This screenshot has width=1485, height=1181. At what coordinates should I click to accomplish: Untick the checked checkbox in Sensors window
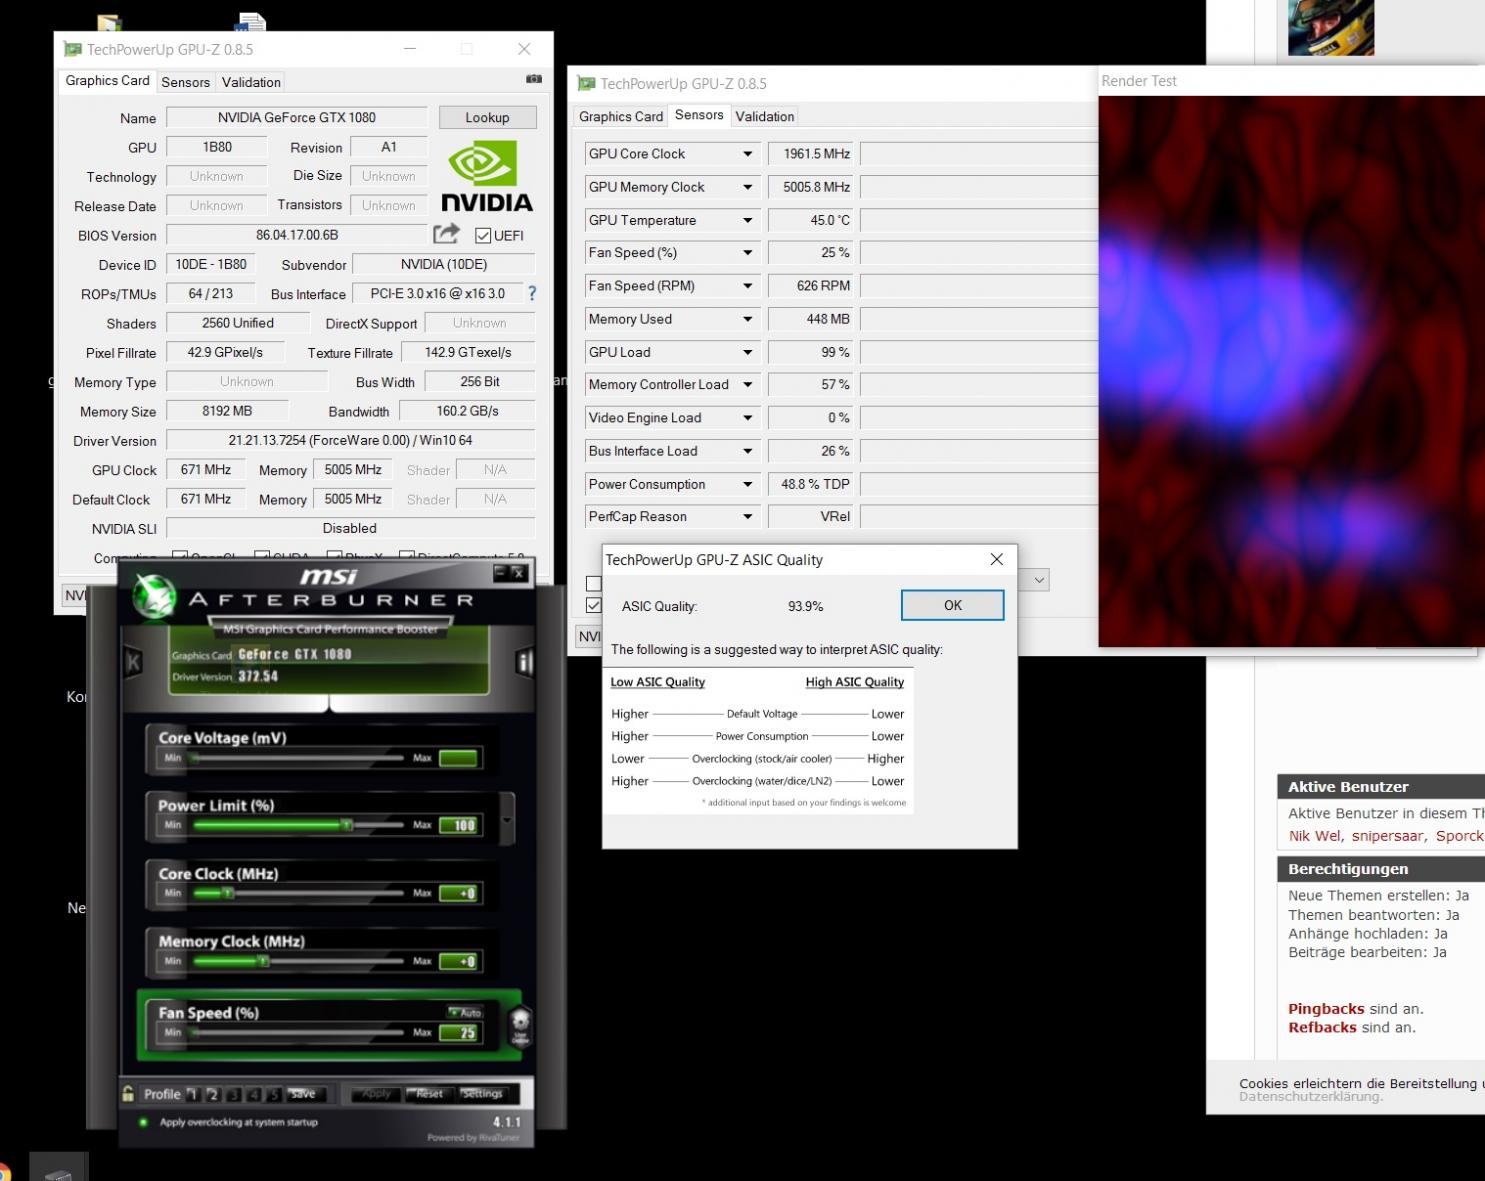pos(594,605)
